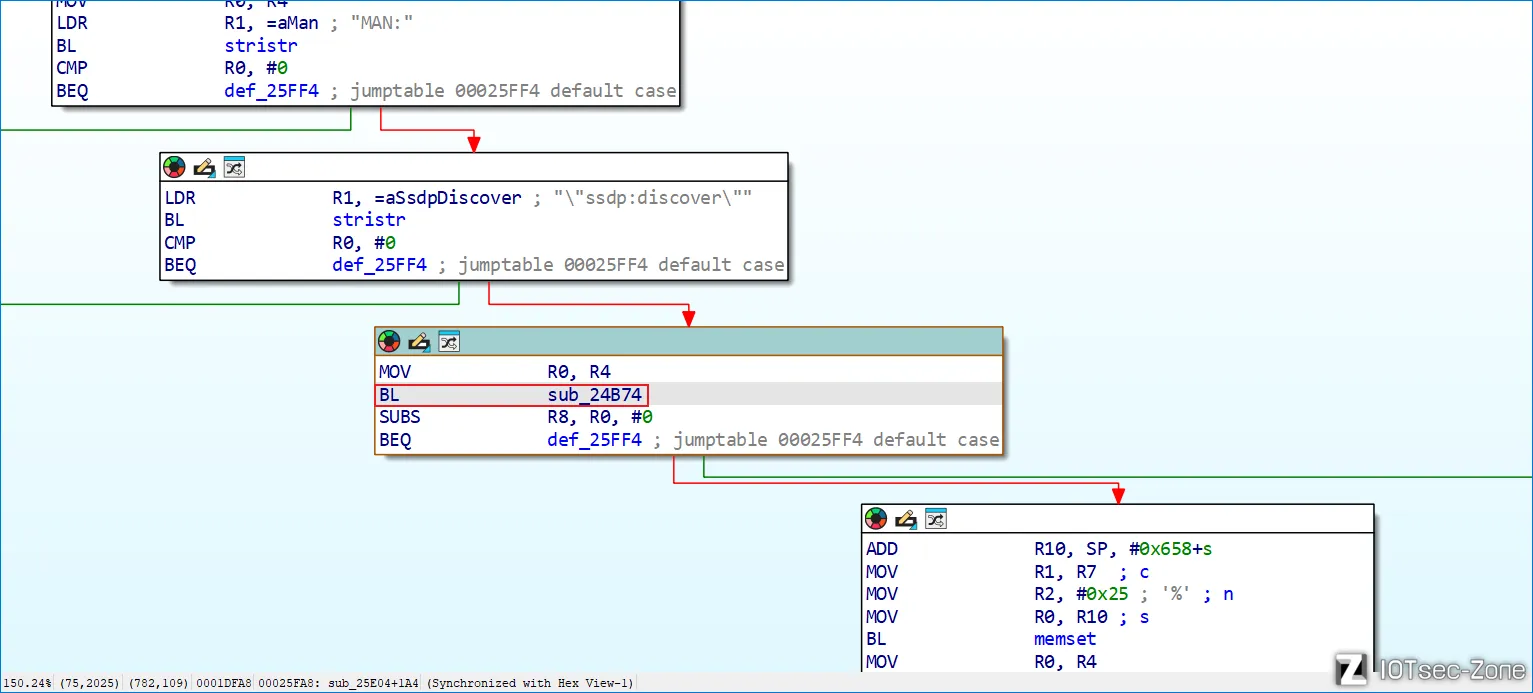
Task: Click the pencil icon of the memset block
Action: click(906, 518)
